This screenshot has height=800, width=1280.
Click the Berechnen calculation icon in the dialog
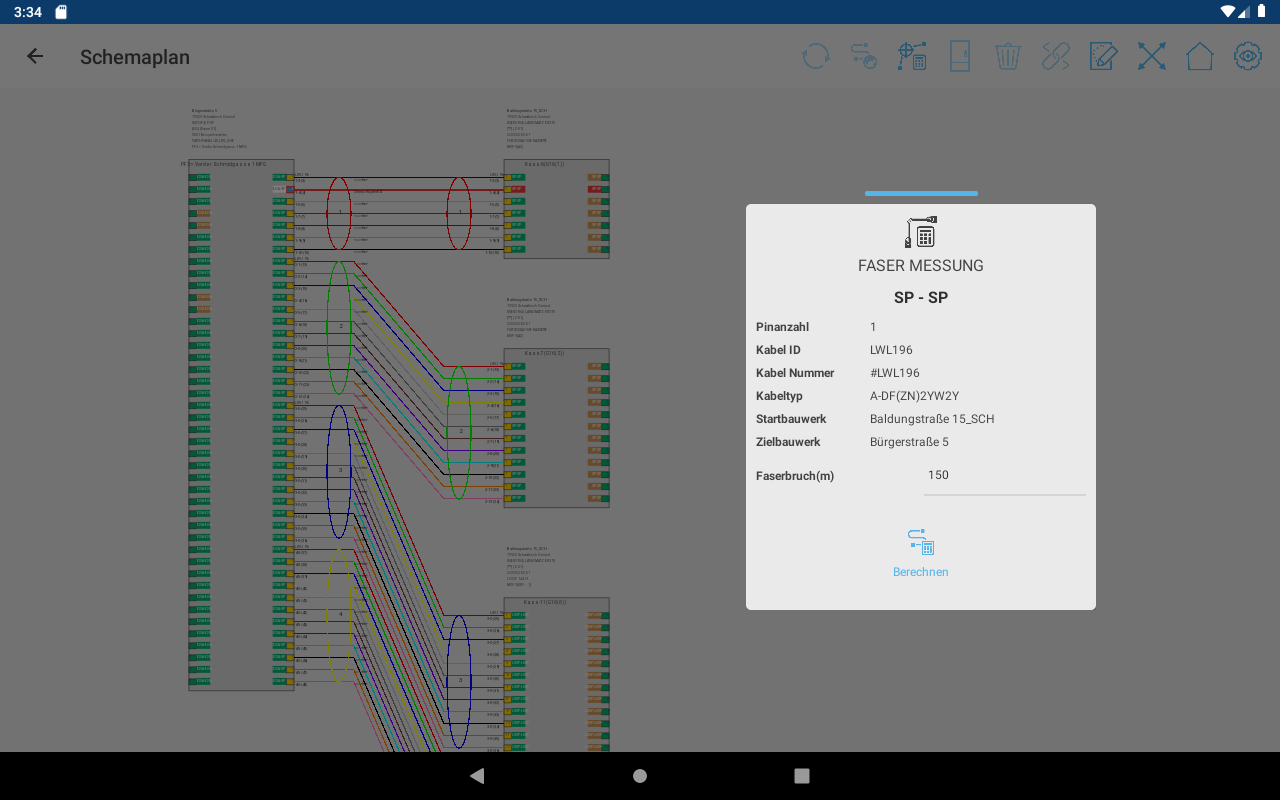pos(920,542)
